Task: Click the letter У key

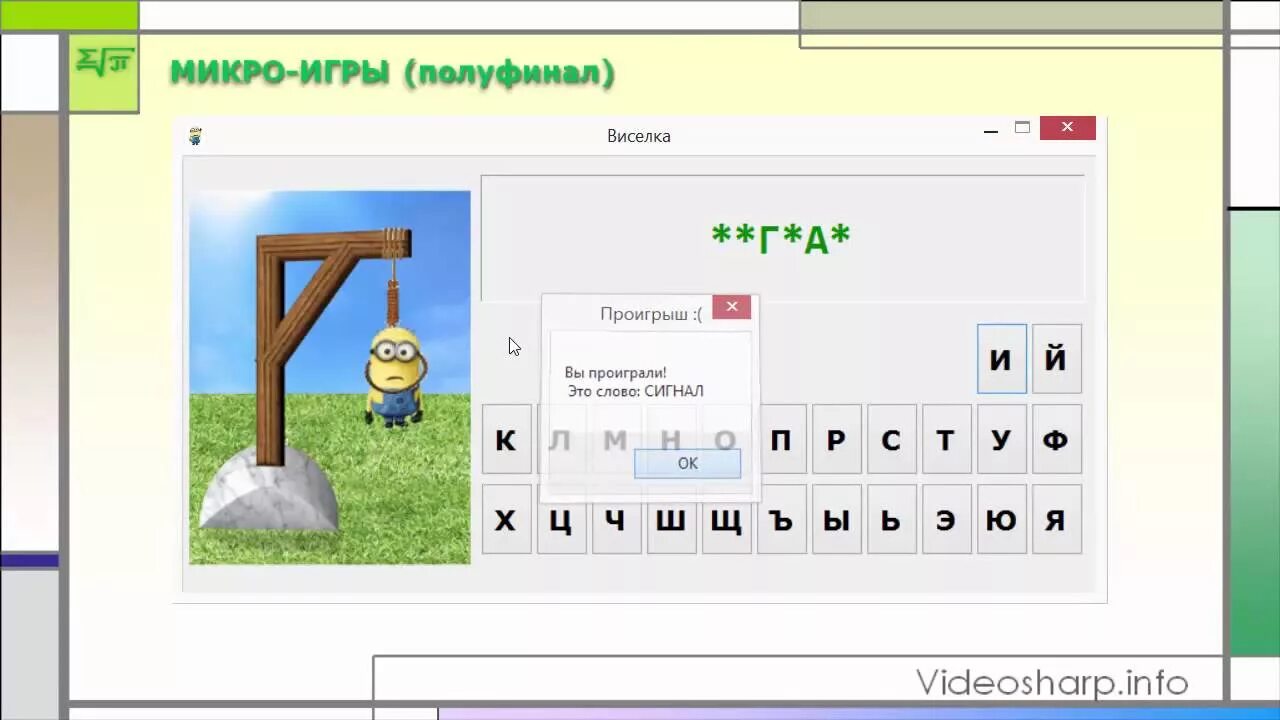Action: coord(1002,439)
